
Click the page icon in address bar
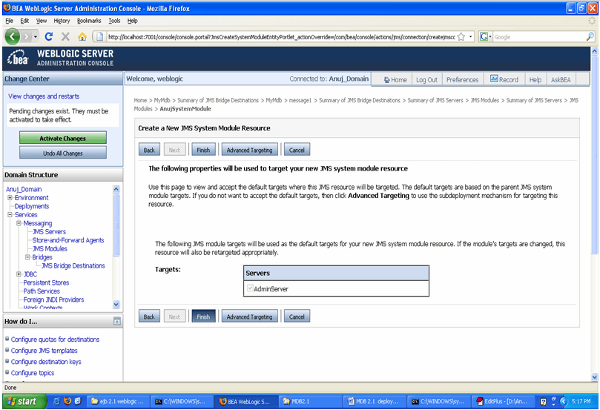[x=100, y=37]
